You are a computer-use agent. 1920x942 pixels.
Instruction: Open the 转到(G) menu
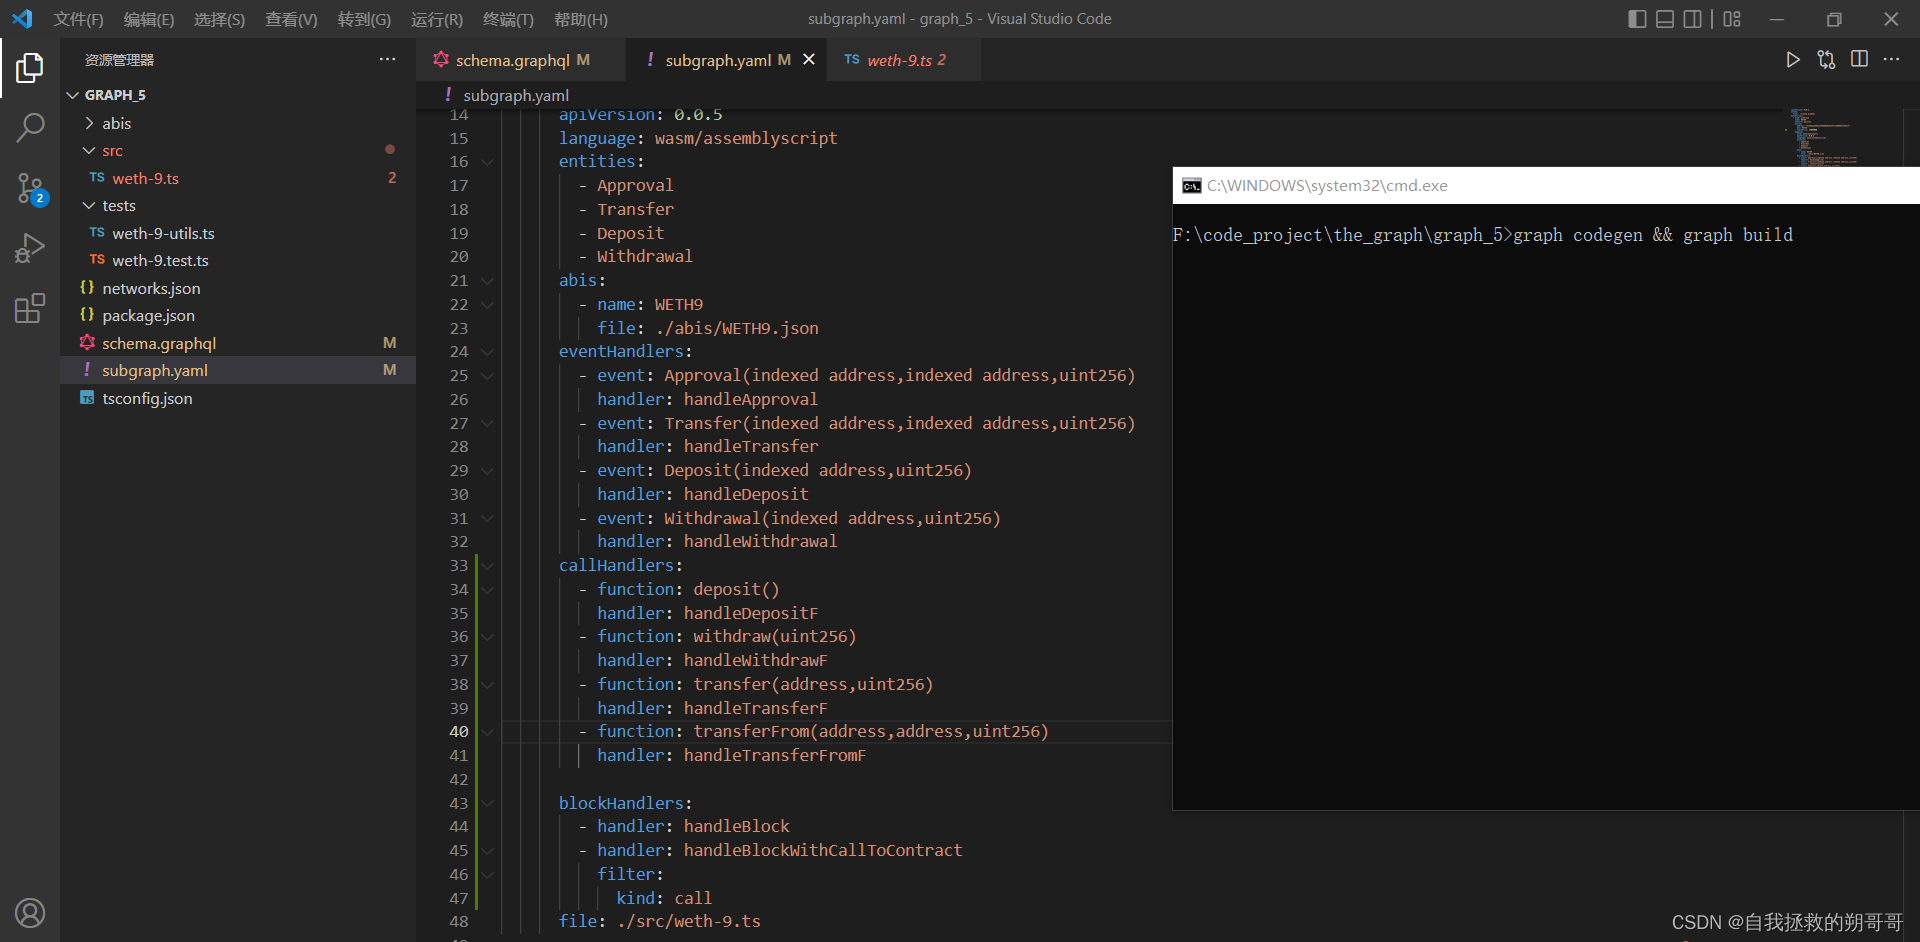pos(364,19)
